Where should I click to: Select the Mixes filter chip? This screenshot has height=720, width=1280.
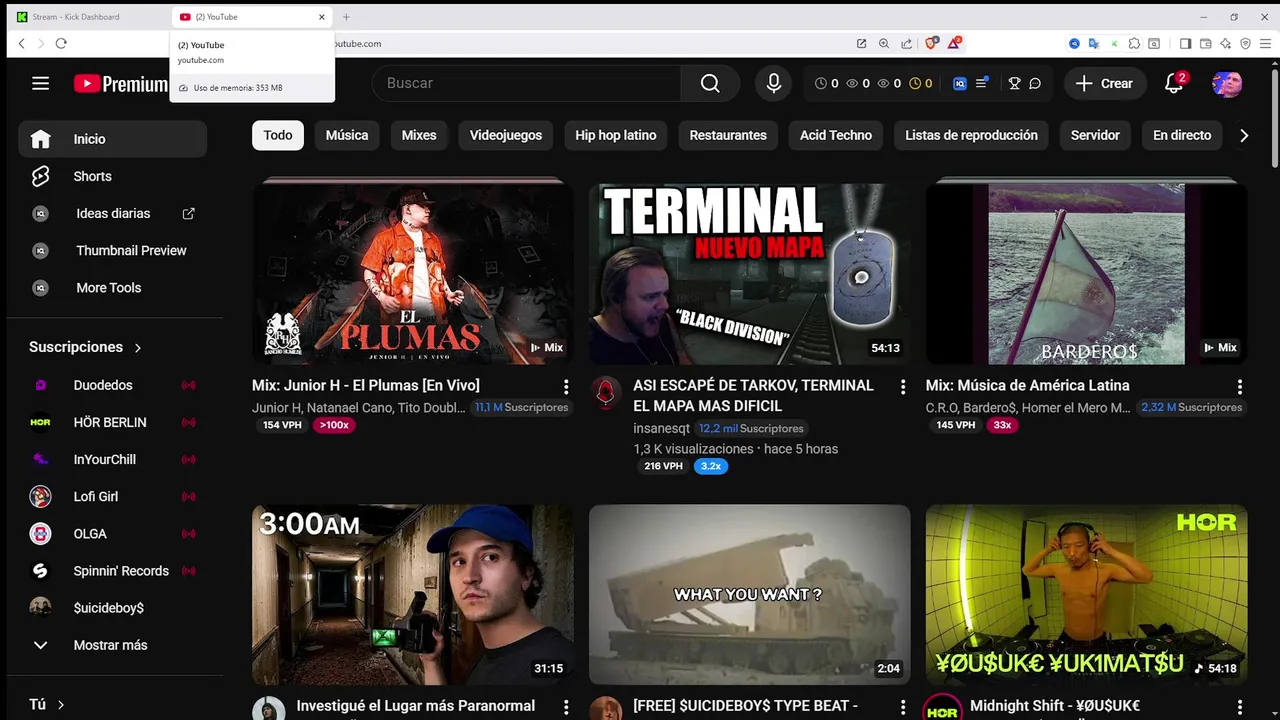pyautogui.click(x=419, y=135)
